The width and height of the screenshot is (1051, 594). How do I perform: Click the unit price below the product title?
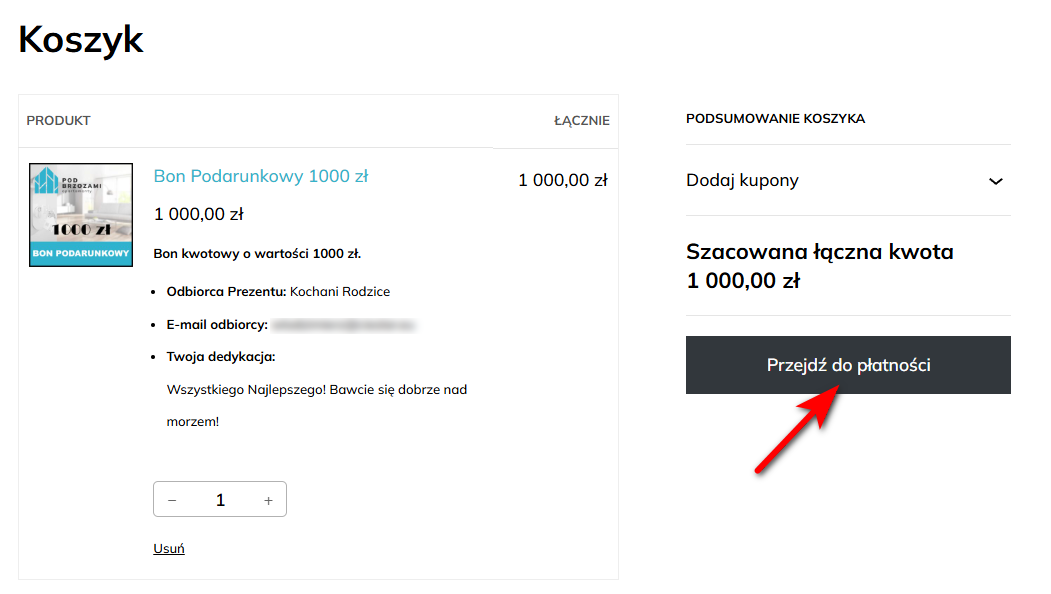(198, 214)
